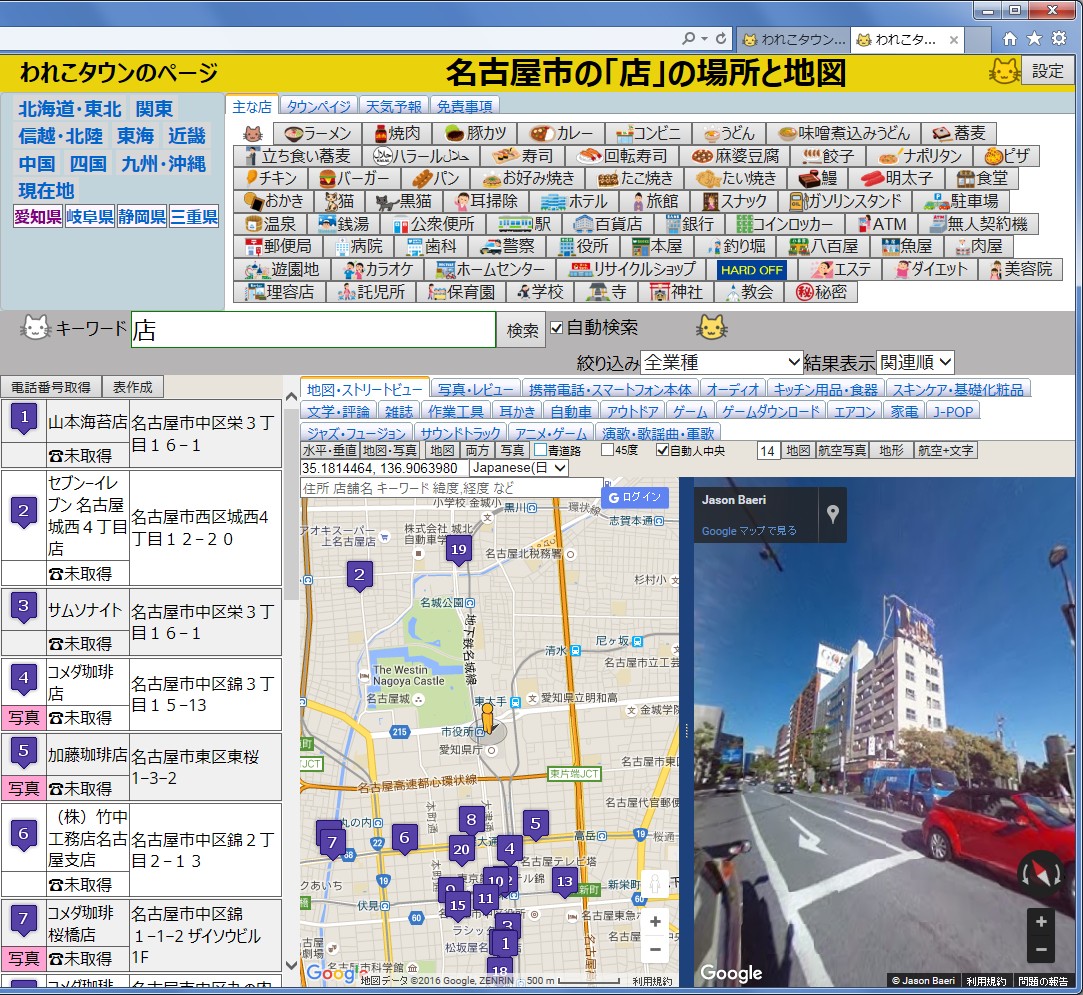Open the 北海道・東北 region link
1083x995 pixels.
tap(70, 109)
